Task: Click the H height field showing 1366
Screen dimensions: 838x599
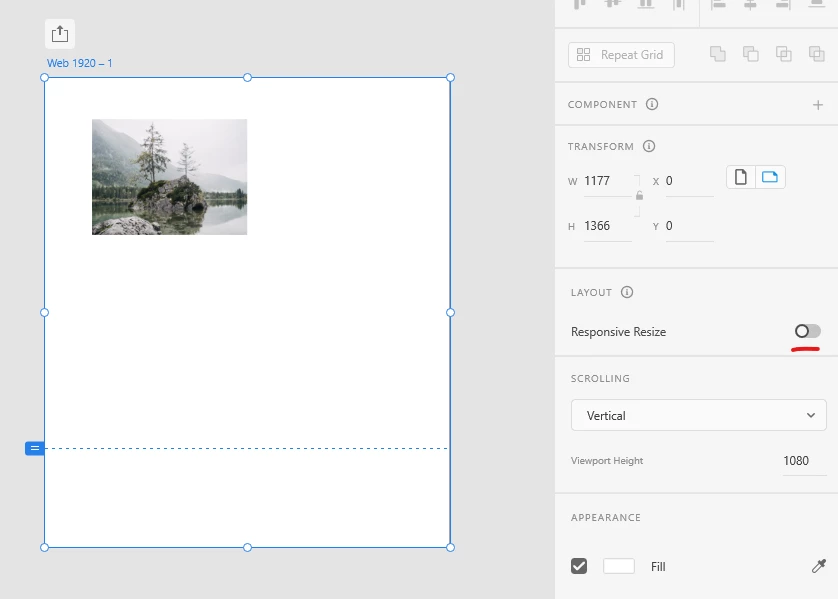Action: pos(607,226)
